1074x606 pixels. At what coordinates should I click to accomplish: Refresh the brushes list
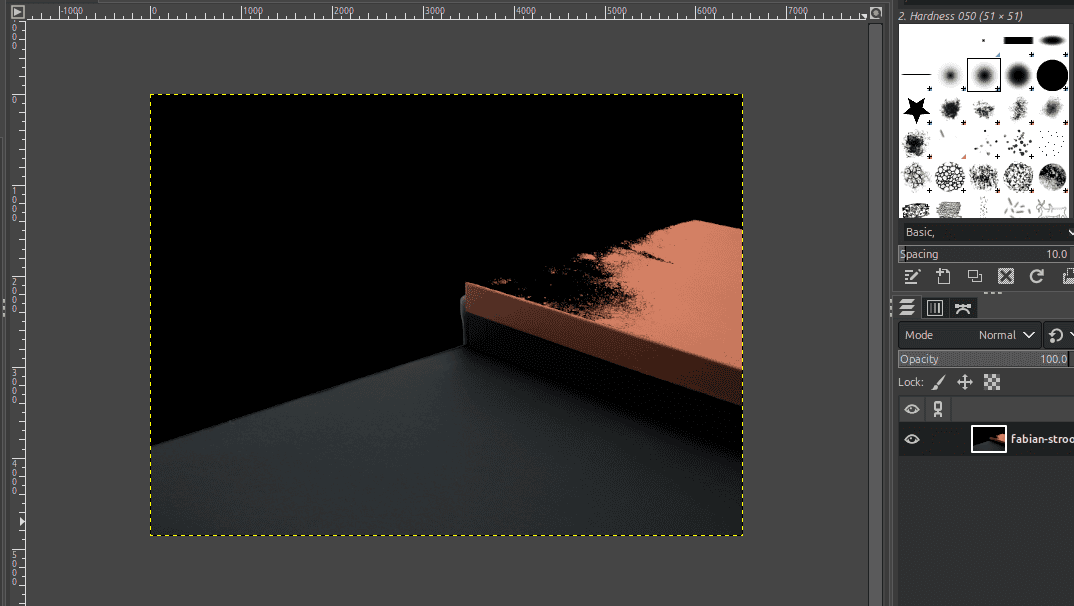pyautogui.click(x=1037, y=277)
